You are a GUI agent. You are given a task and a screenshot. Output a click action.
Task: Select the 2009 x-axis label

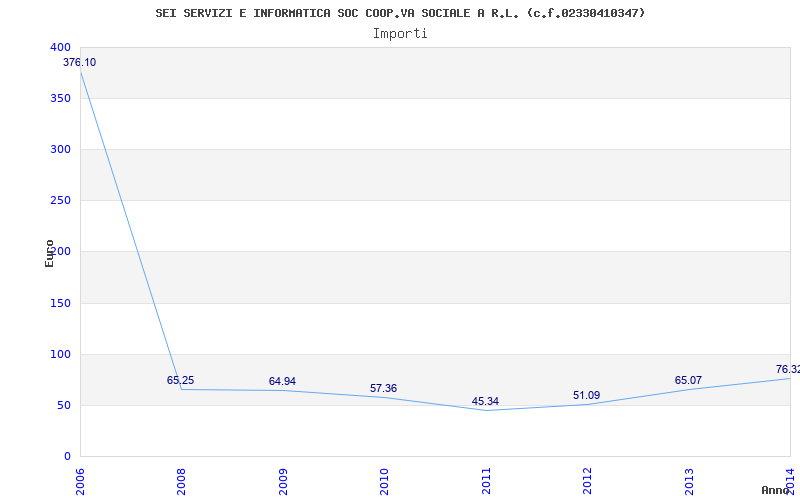pyautogui.click(x=283, y=482)
